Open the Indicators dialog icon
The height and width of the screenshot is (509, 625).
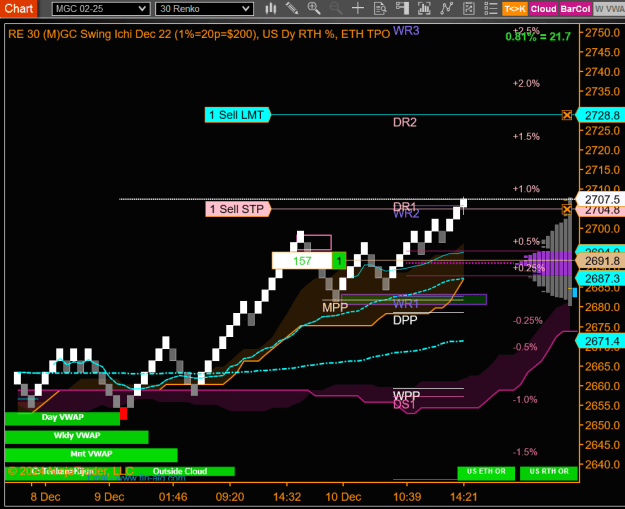pos(446,8)
